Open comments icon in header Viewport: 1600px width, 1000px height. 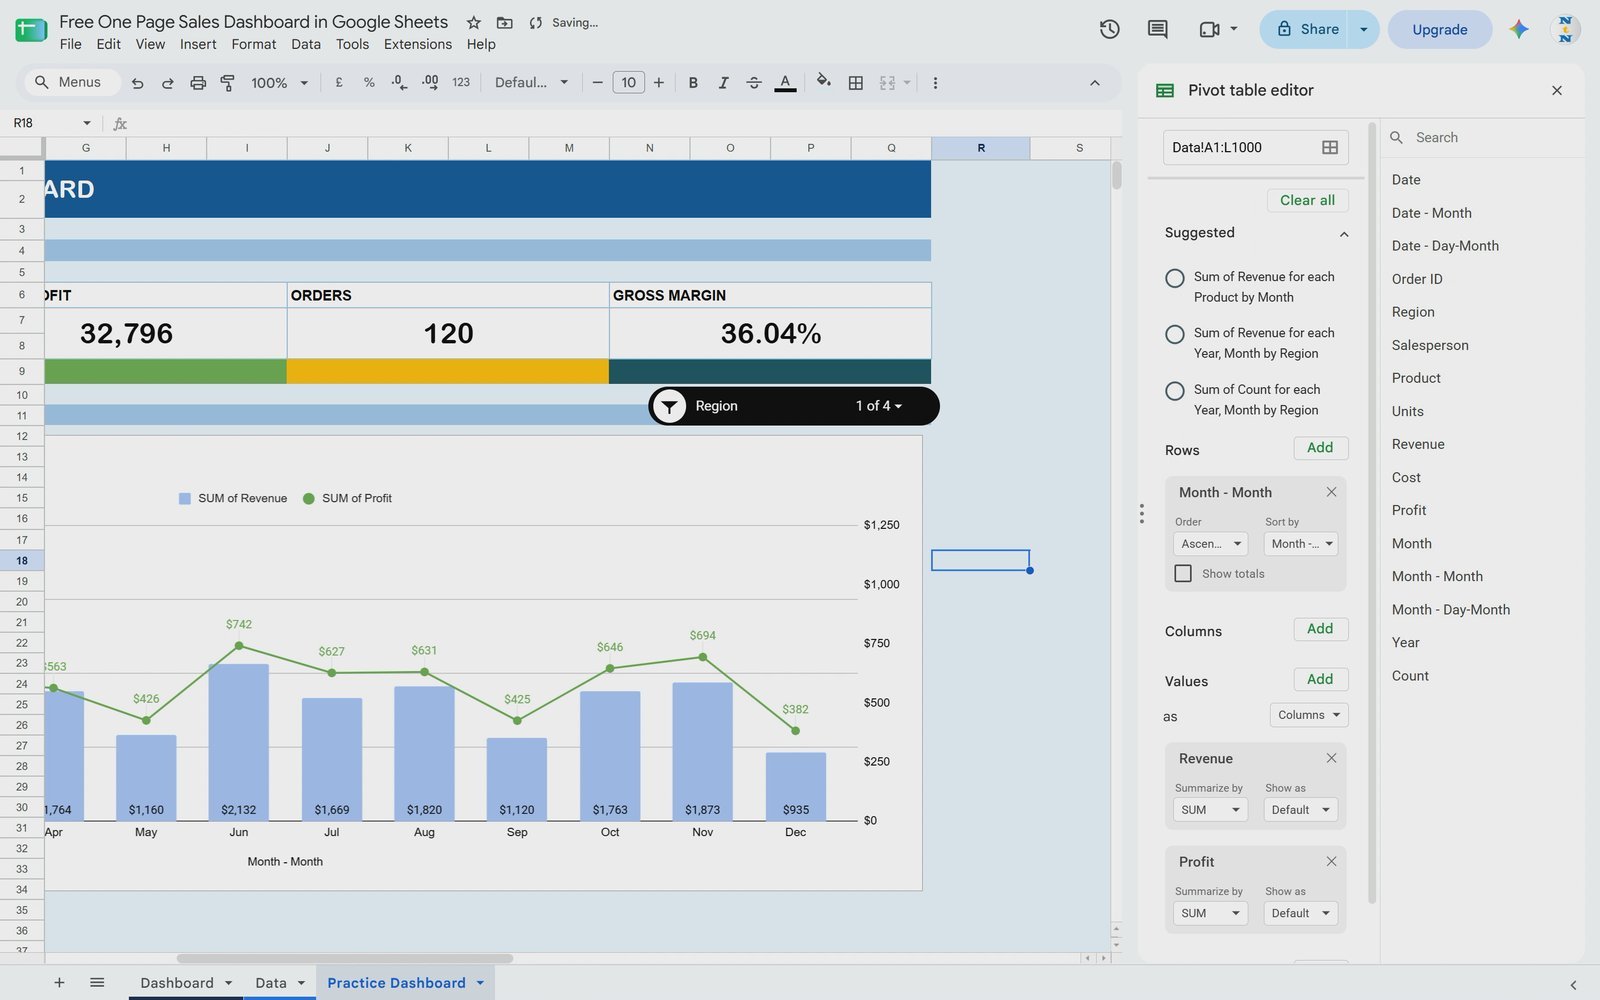pos(1158,29)
